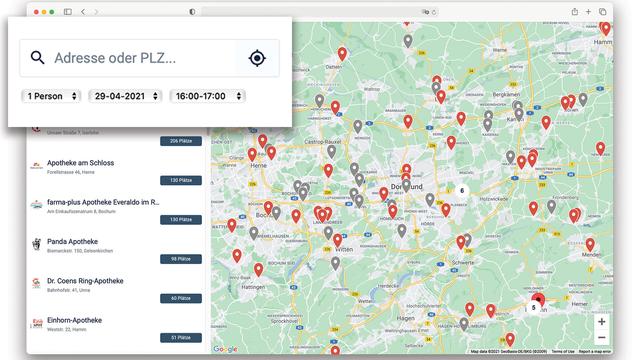Screen dimensions: 640x360
Task: Focus the Adresse oder PLZ search field
Action: pyautogui.click(x=149, y=58)
